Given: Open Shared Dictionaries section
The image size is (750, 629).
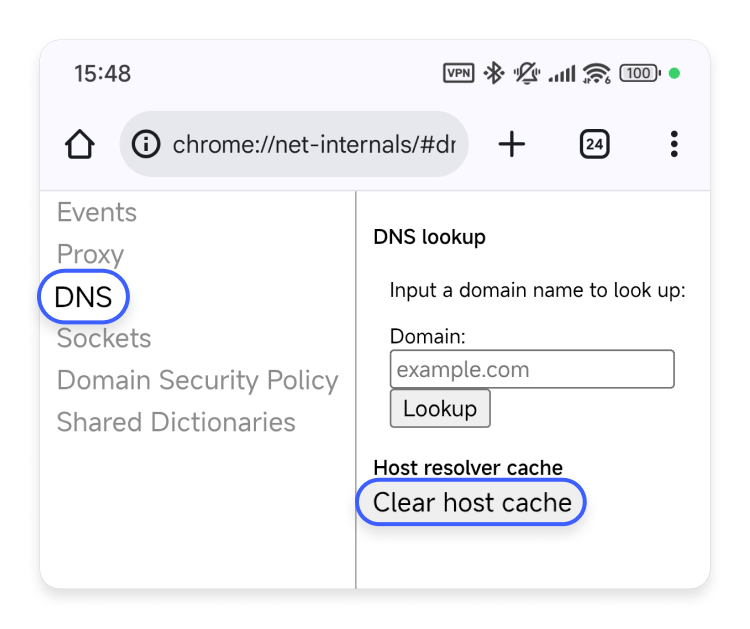Looking at the screenshot, I should click(176, 422).
